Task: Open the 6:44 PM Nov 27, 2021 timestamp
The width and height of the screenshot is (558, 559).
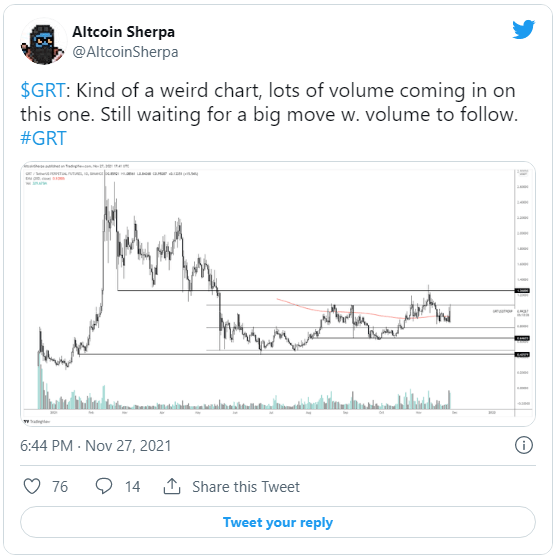Action: tap(96, 446)
